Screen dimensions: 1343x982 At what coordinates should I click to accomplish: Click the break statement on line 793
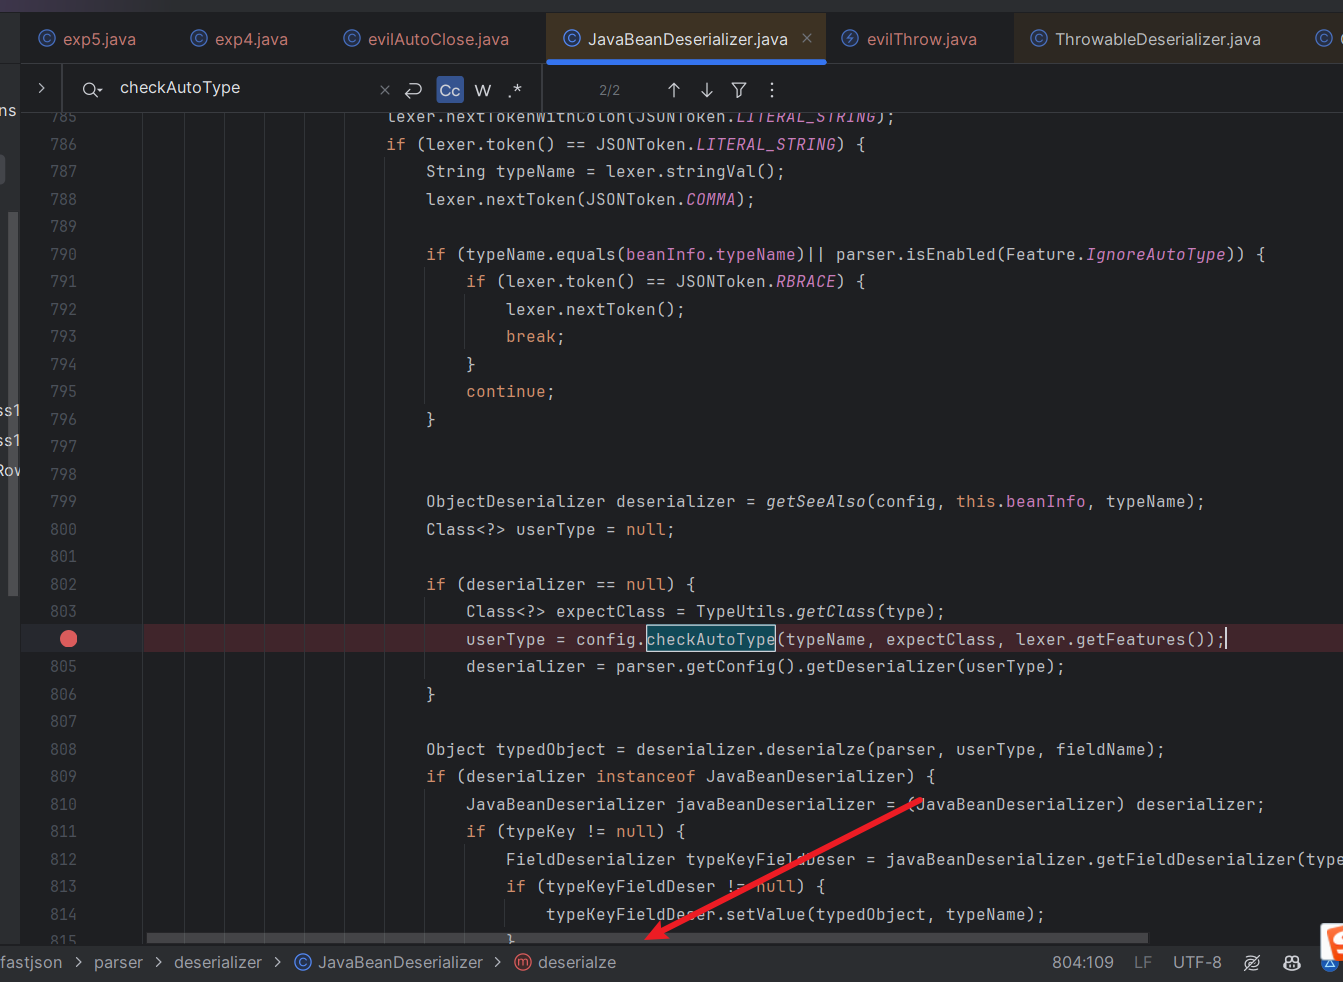pyautogui.click(x=531, y=337)
